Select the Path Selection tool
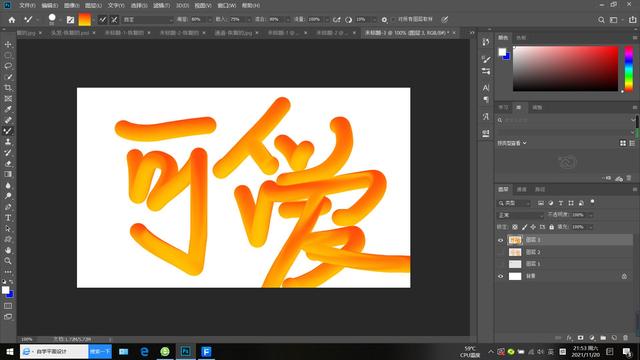Viewport: 640px width, 360px height. tap(8, 229)
